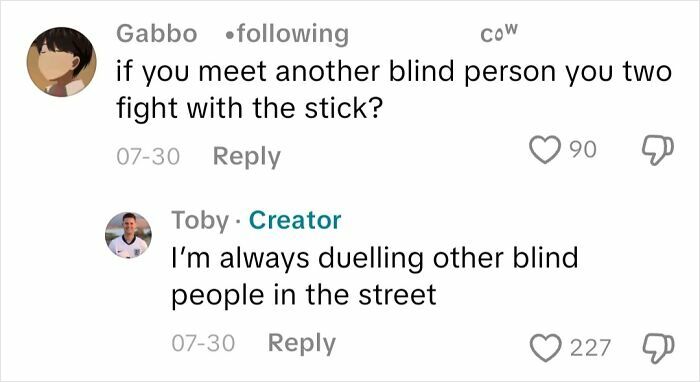Click the 07-30 date on Toby's reply
Viewport: 700px width, 382px height.
[203, 343]
